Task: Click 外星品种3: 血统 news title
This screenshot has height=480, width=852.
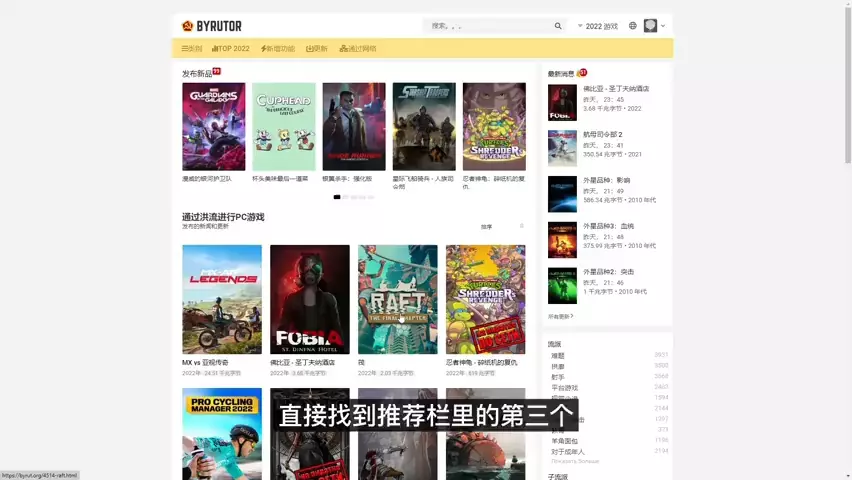Action: [x=609, y=226]
